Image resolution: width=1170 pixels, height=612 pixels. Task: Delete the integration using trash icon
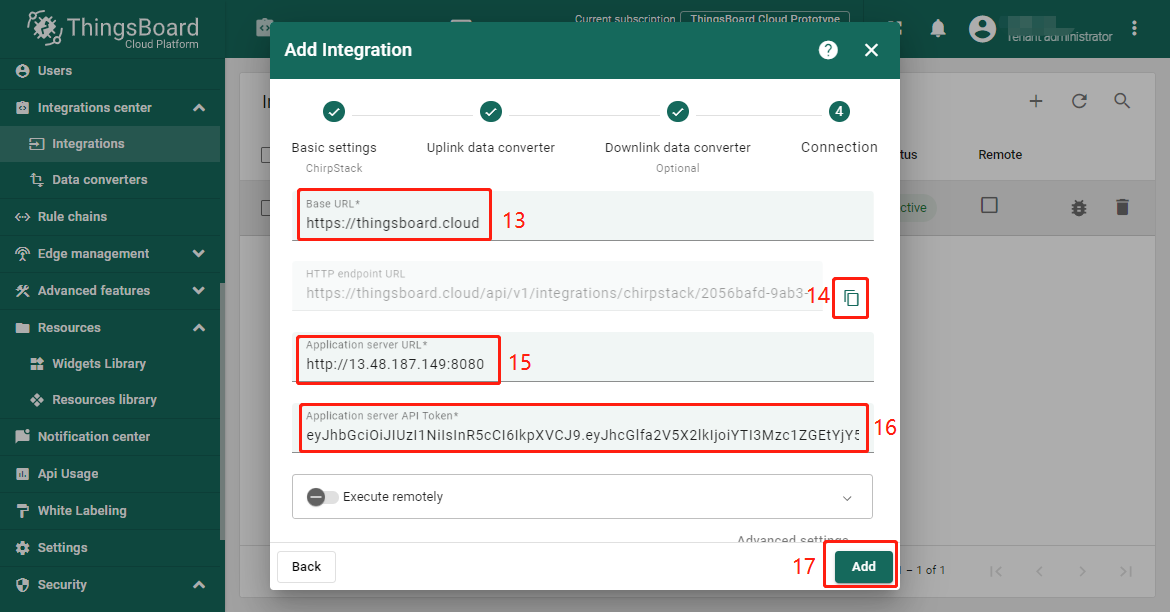(x=1122, y=207)
